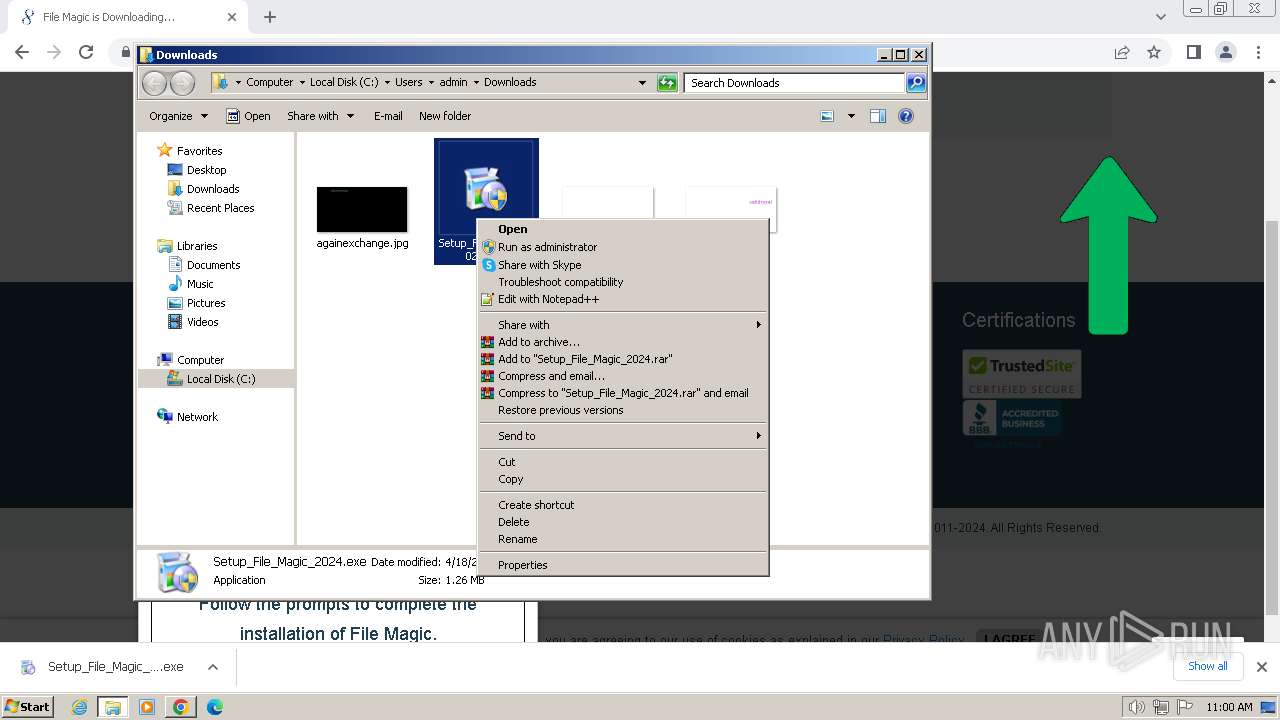Select Edit with Notepad++
Viewport: 1280px width, 720px height.
[548, 299]
